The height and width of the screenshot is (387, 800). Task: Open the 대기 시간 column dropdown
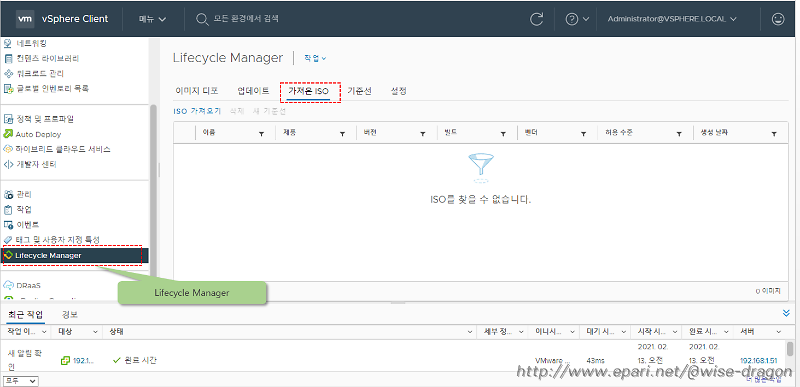point(623,332)
